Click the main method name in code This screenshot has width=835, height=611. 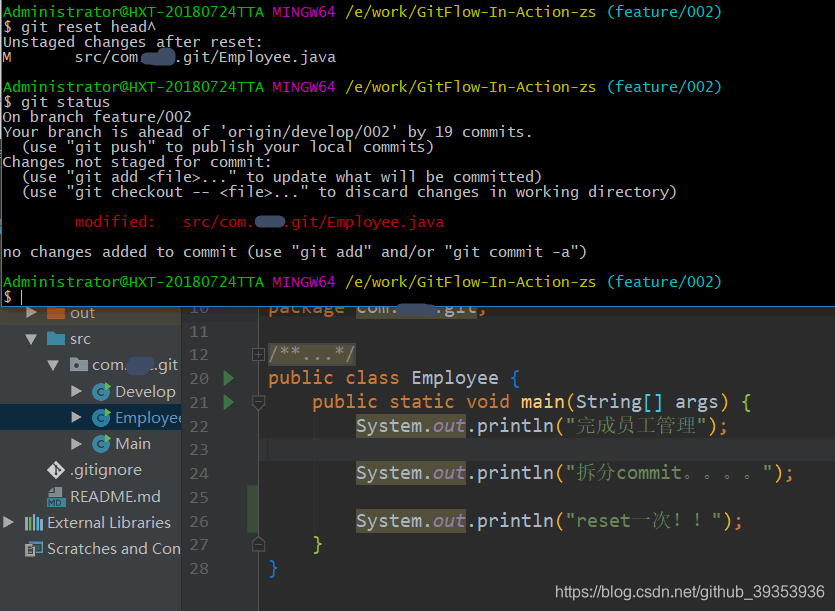click(x=543, y=402)
